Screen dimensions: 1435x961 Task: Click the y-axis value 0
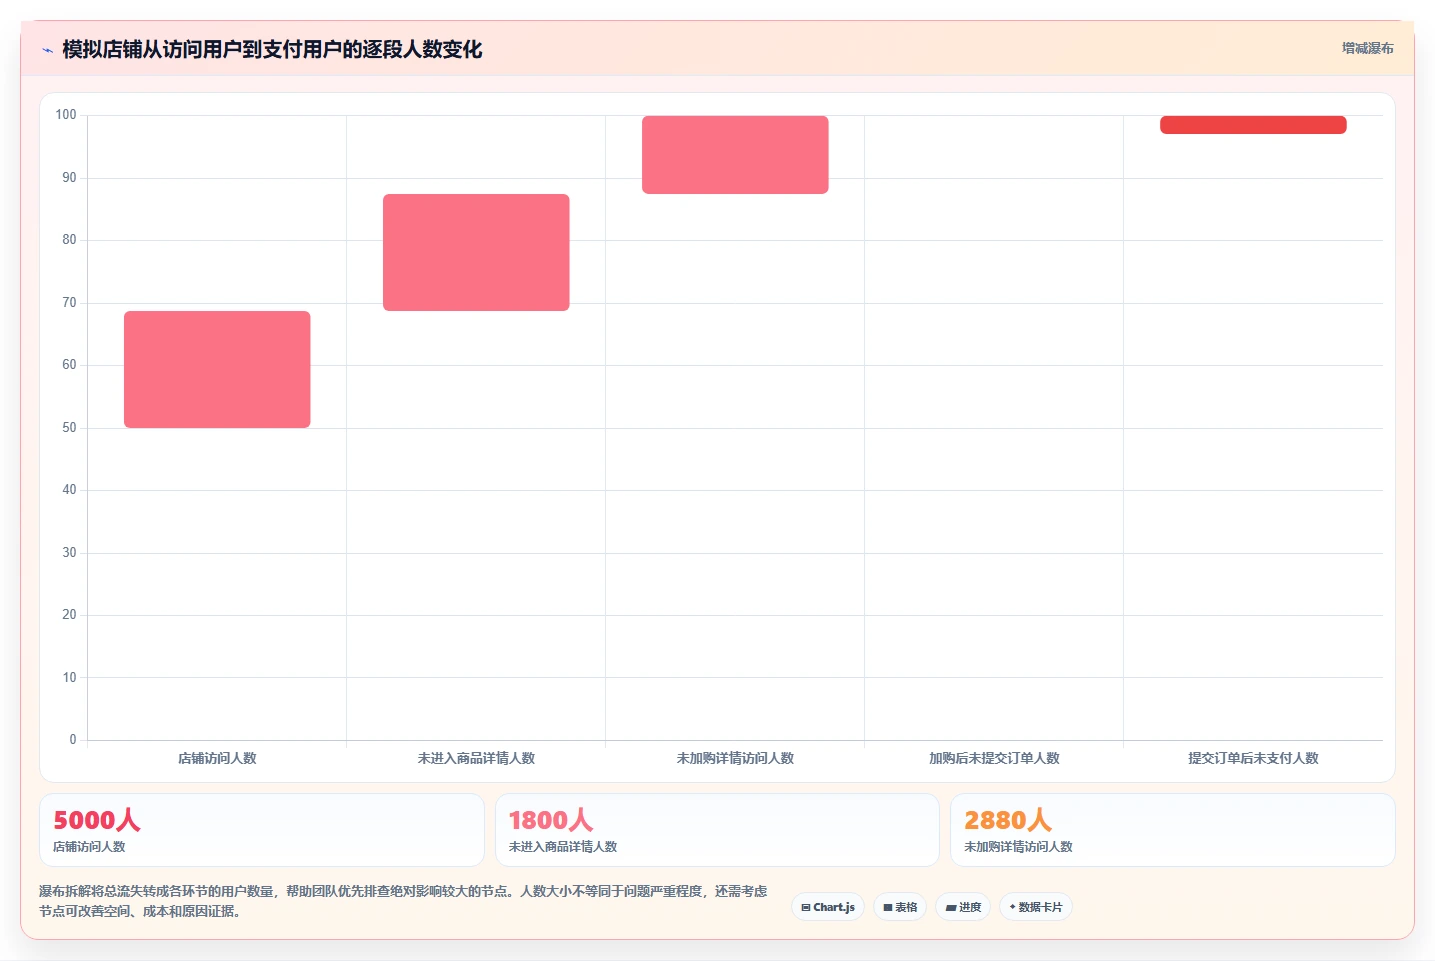pos(72,739)
